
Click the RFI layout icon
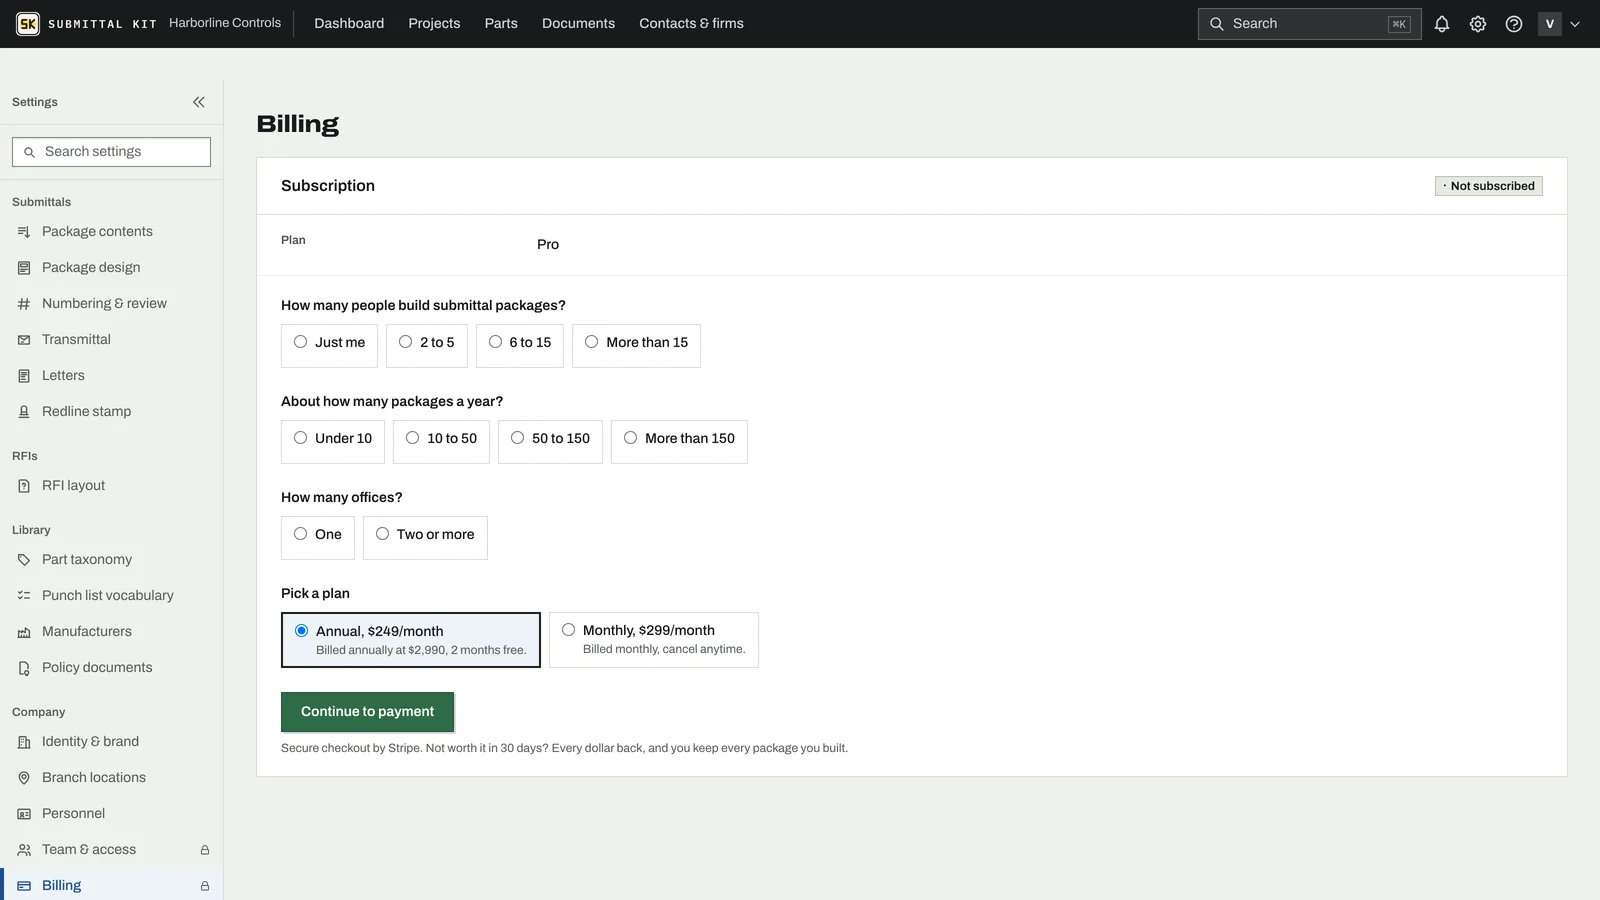(x=24, y=486)
